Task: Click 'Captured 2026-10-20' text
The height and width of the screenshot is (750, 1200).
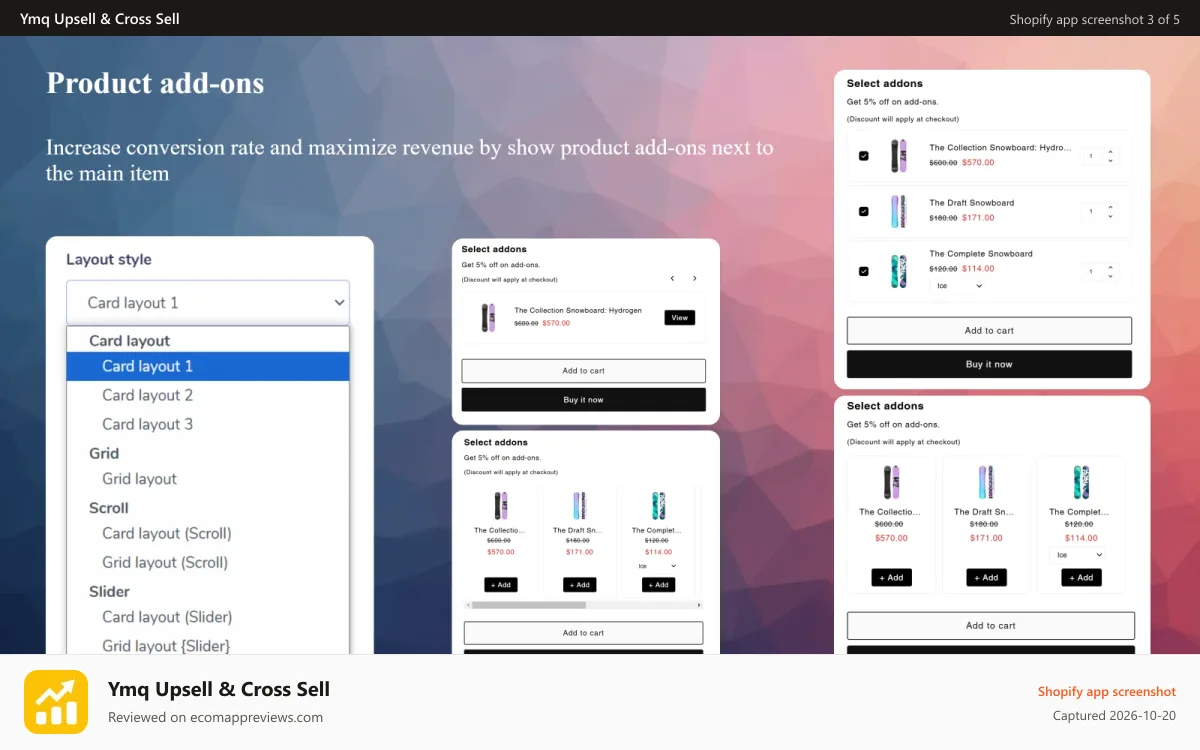Action: (1115, 715)
